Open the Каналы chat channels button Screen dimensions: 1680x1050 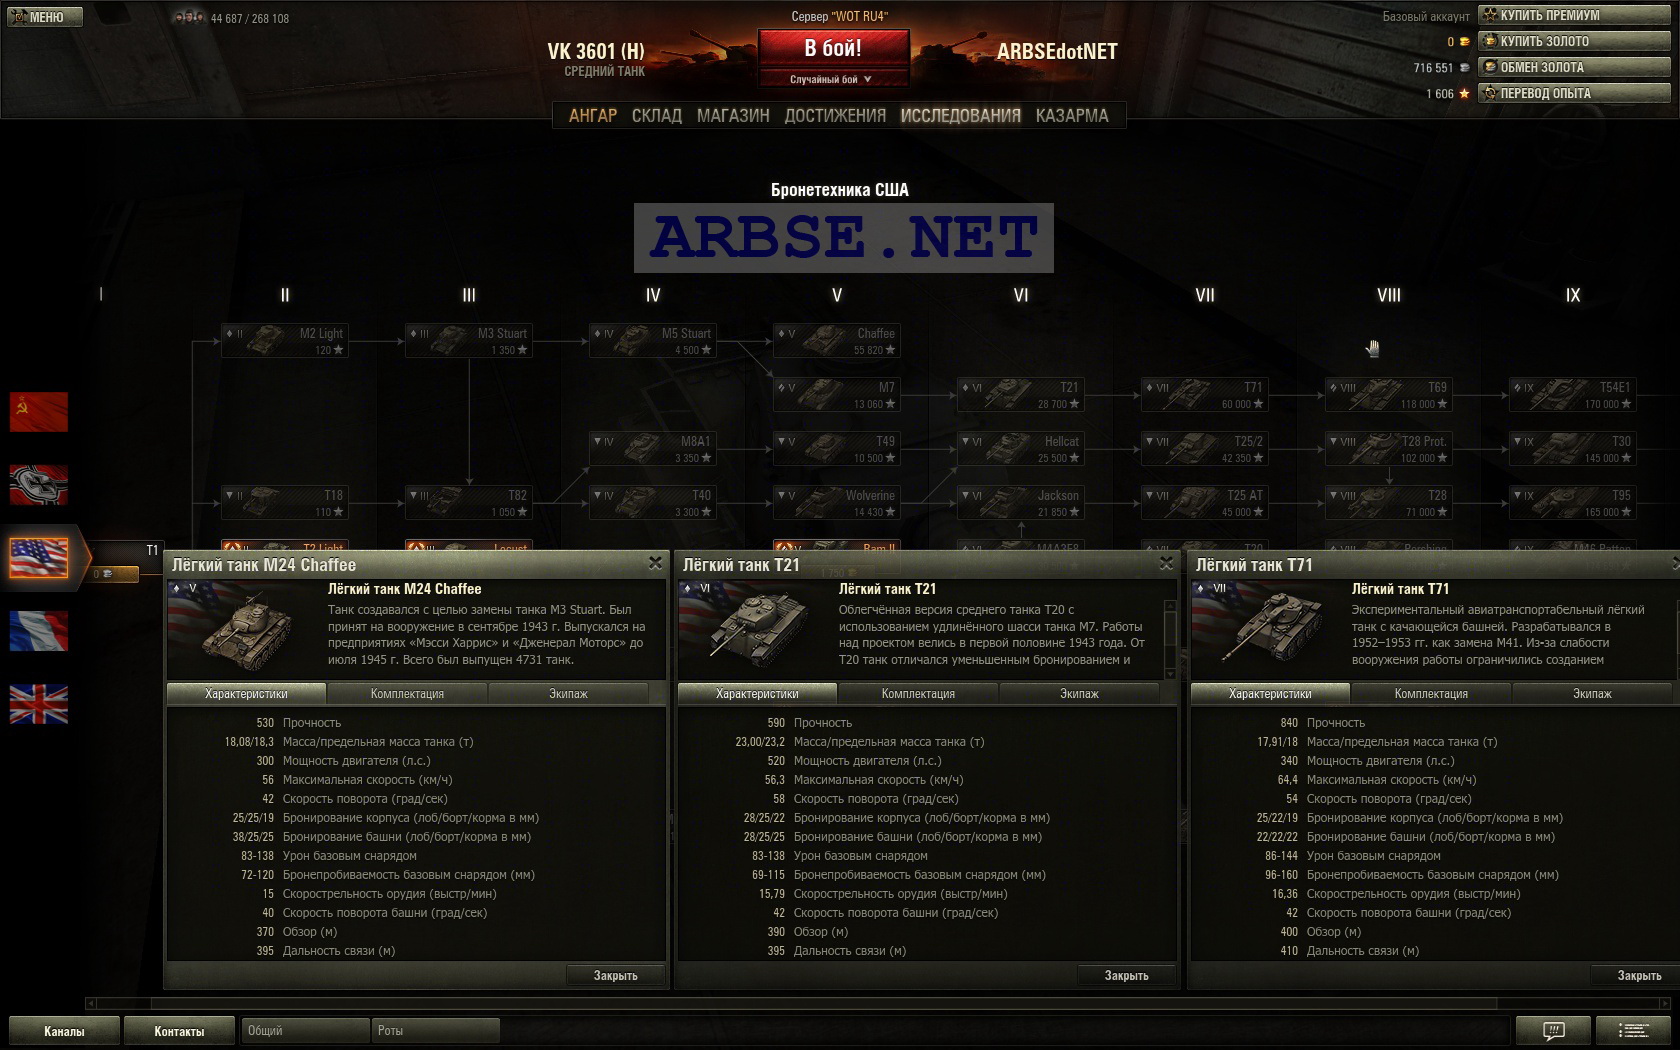click(64, 1031)
